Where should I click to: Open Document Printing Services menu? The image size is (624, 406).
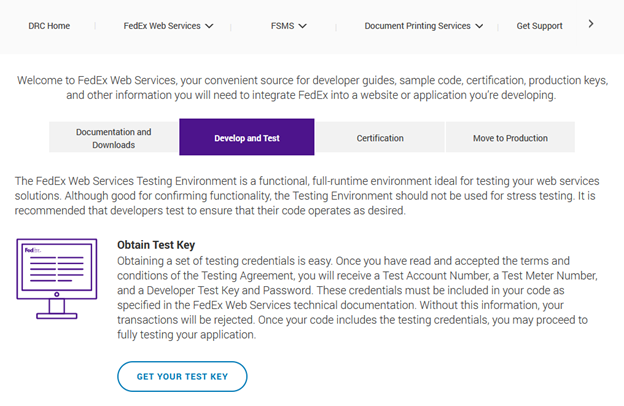point(417,26)
